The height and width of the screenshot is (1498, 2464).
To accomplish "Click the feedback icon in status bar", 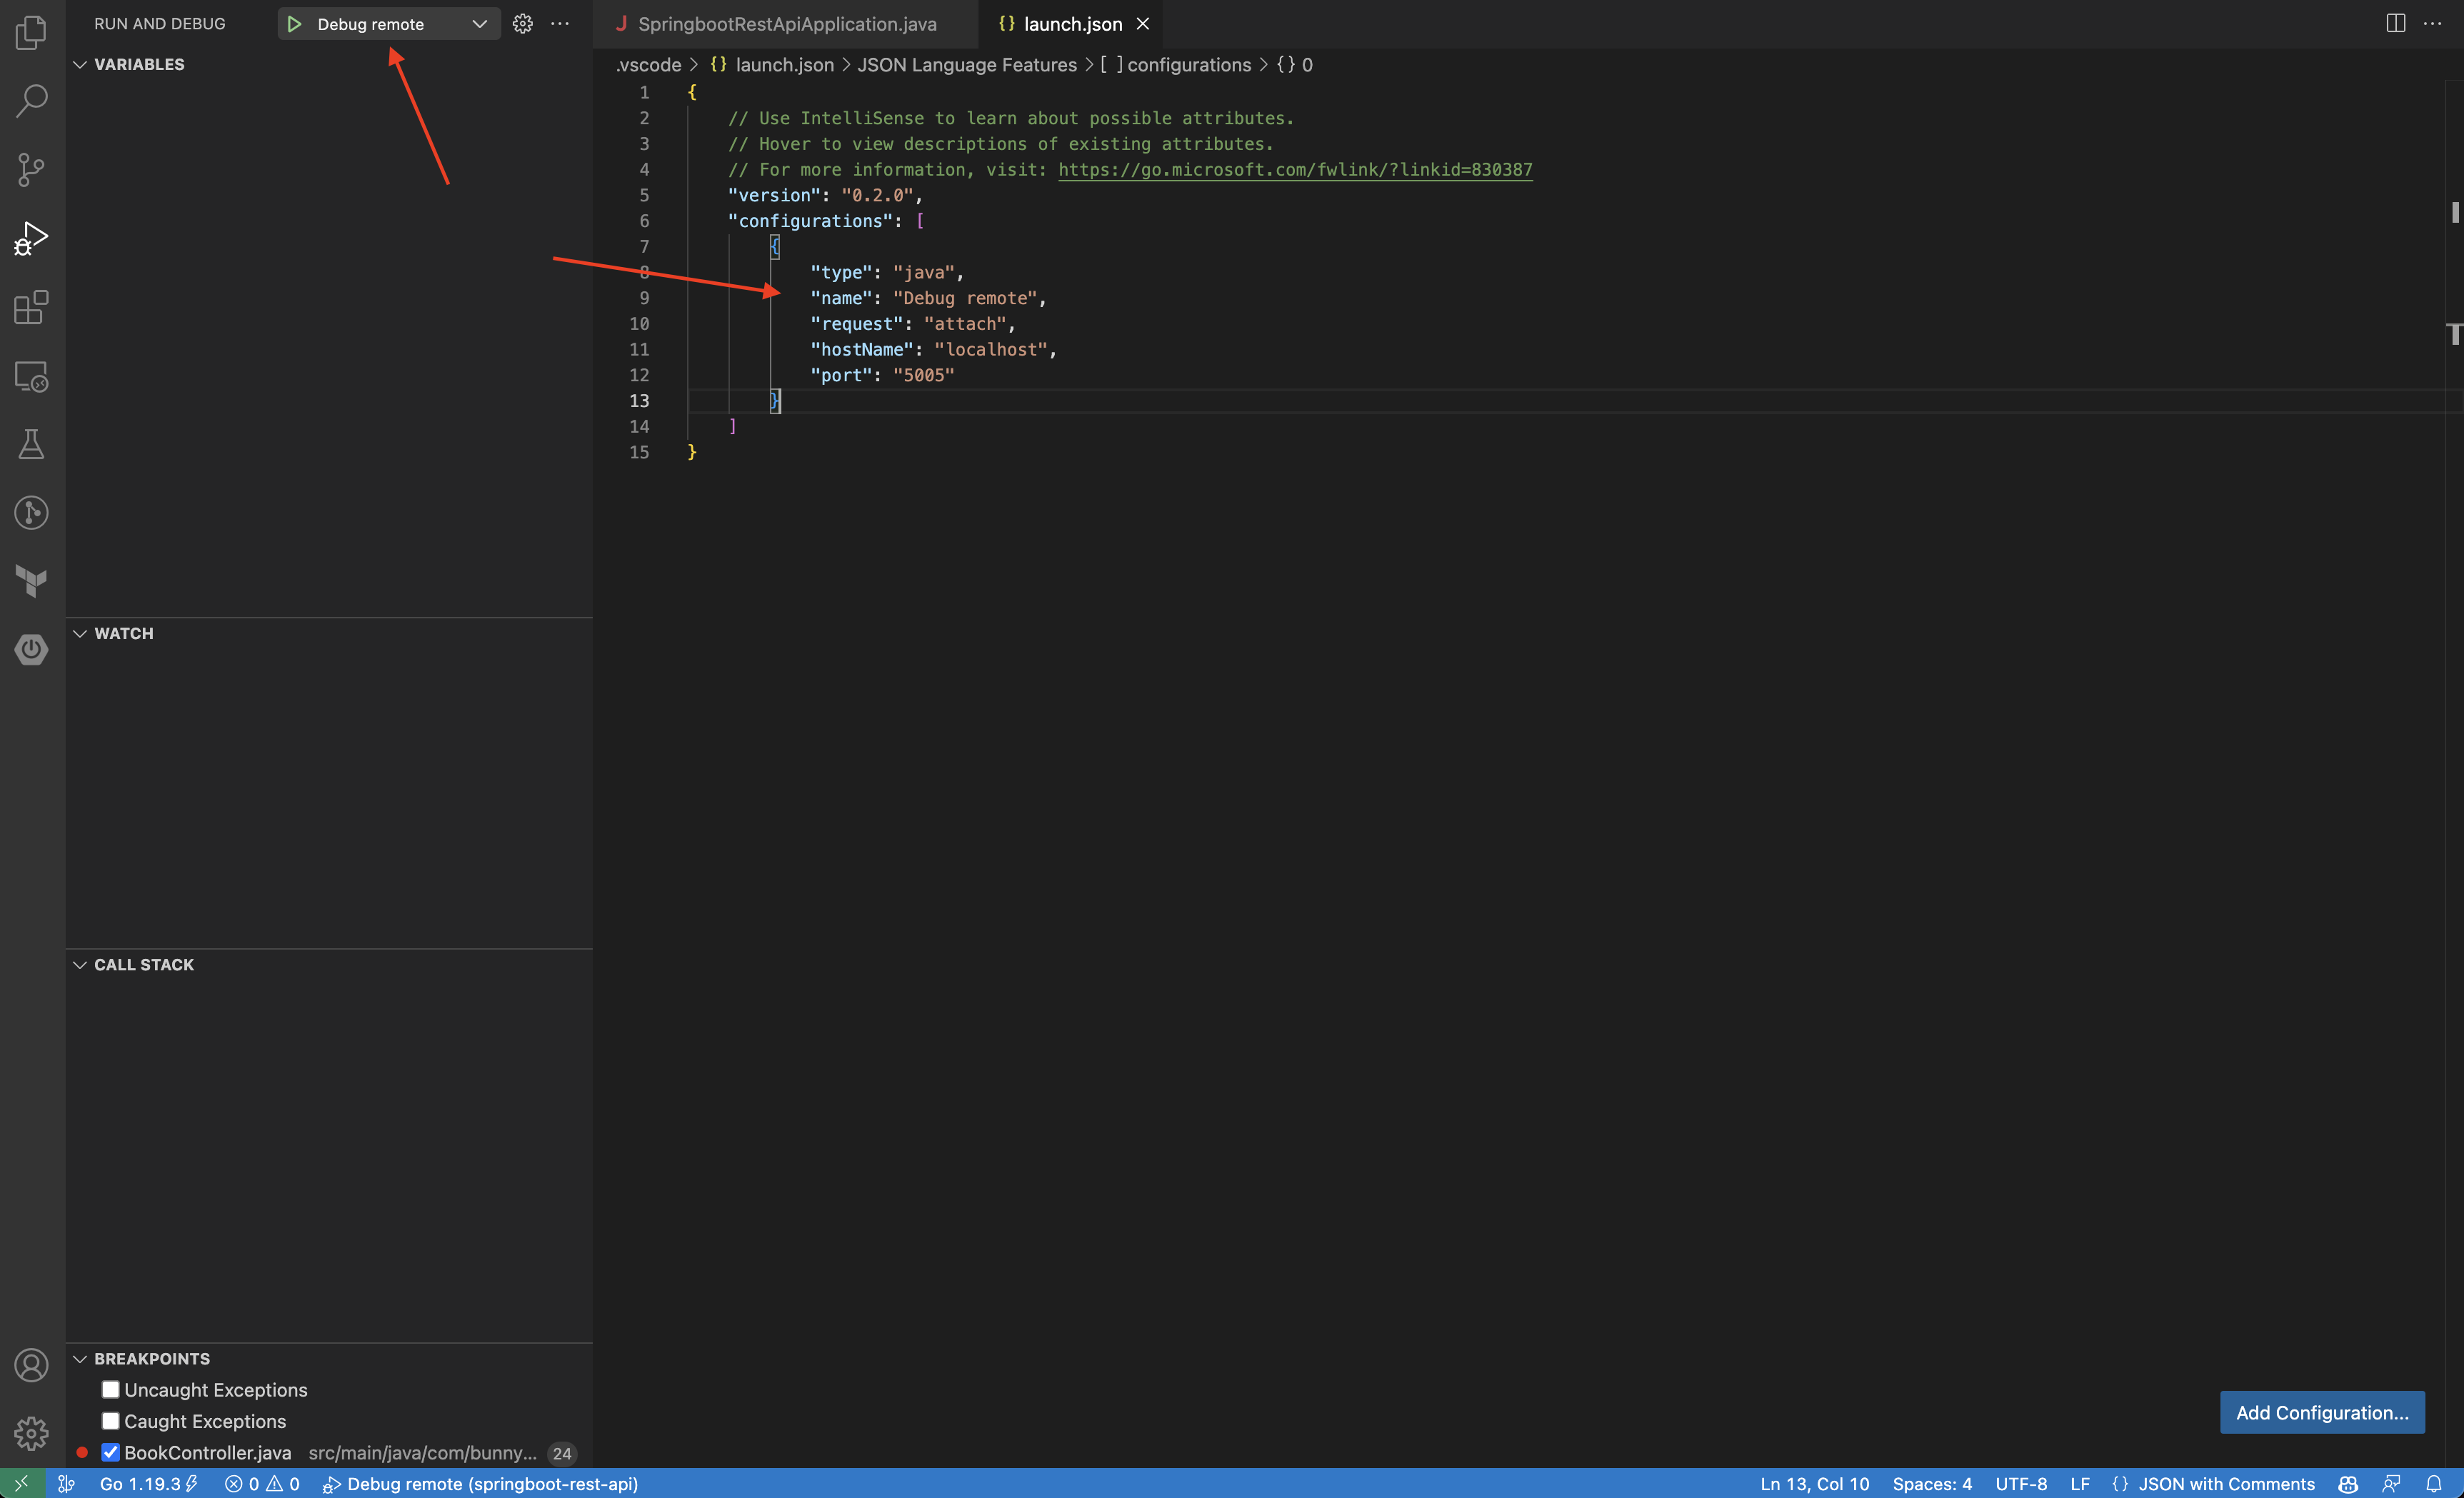I will point(2391,1483).
